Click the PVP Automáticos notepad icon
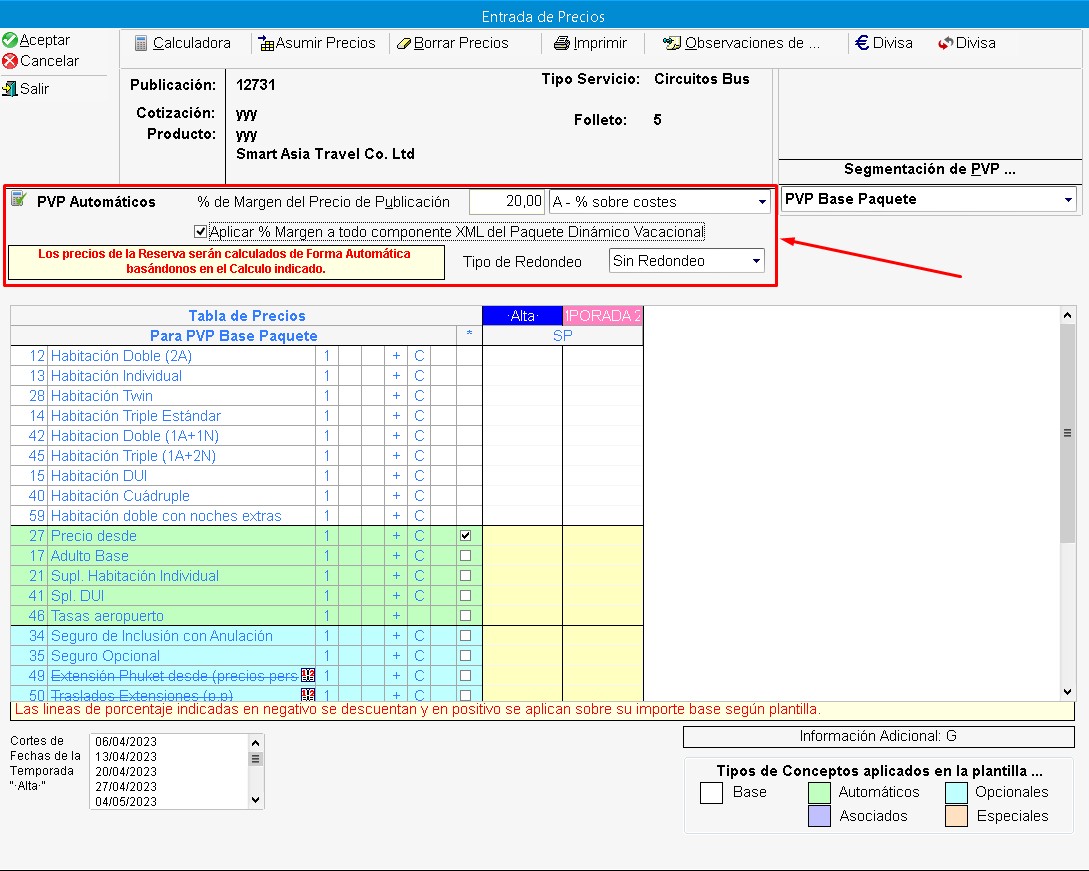The width and height of the screenshot is (1089, 871). (18, 200)
